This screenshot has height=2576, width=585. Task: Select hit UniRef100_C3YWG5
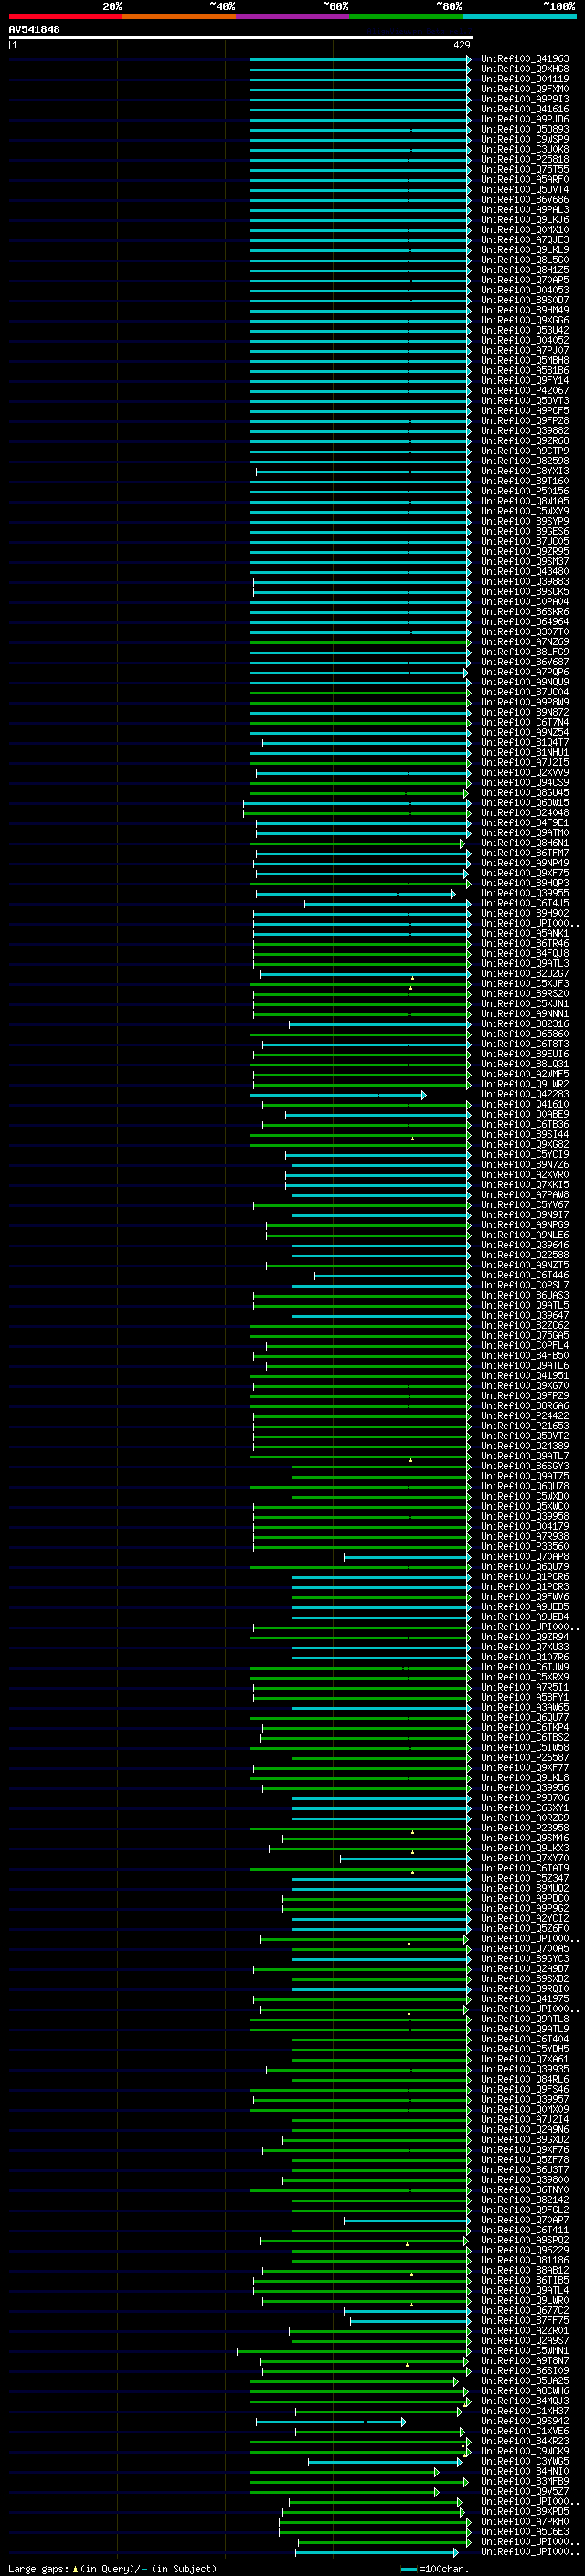(525, 2461)
